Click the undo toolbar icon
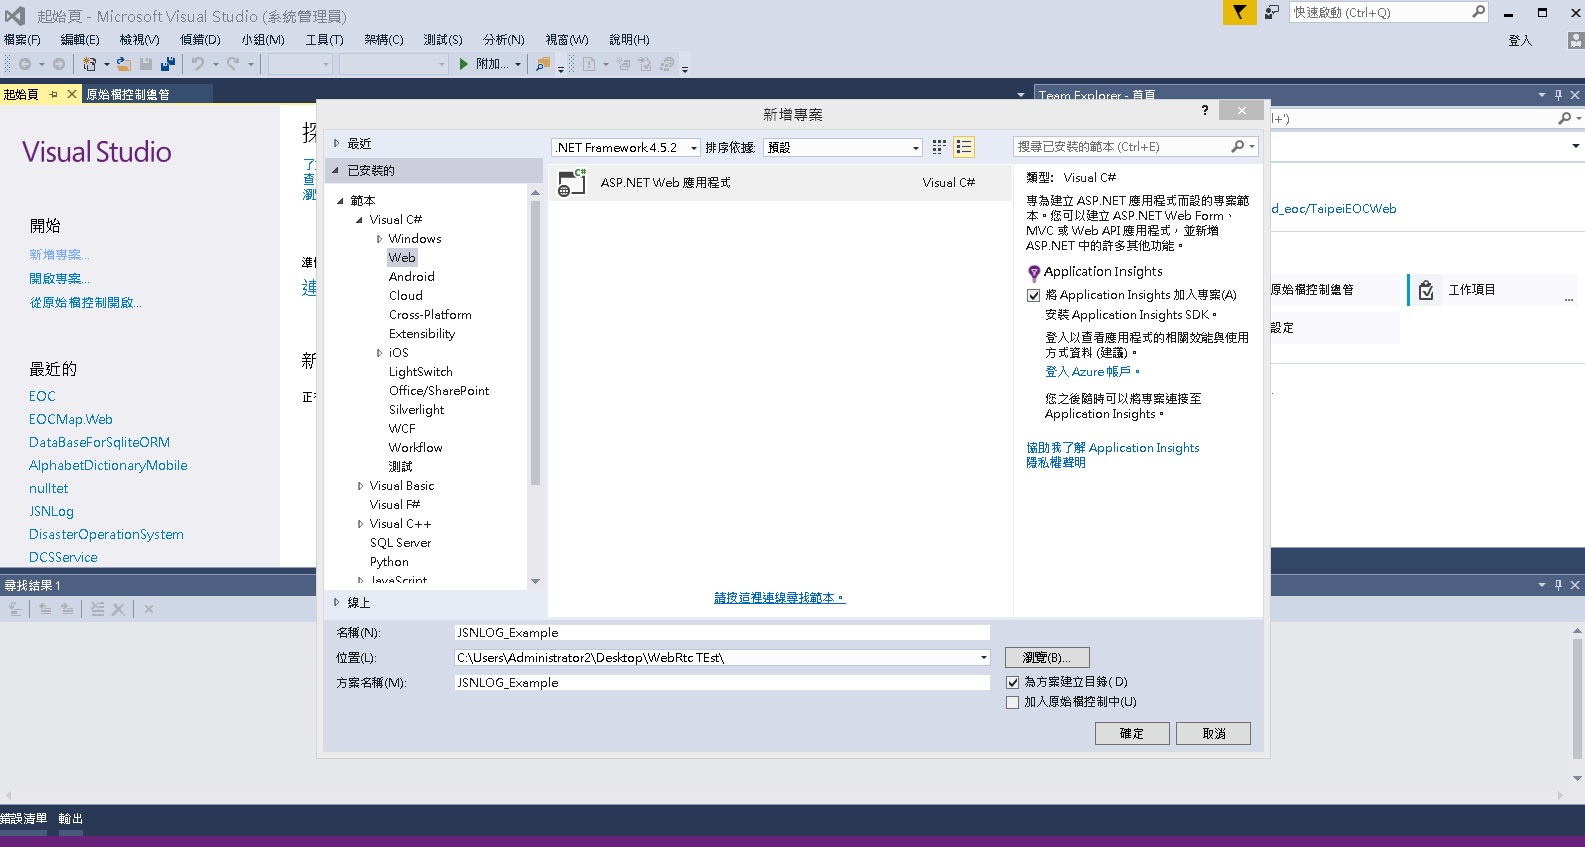The height and width of the screenshot is (847, 1585). 198,64
